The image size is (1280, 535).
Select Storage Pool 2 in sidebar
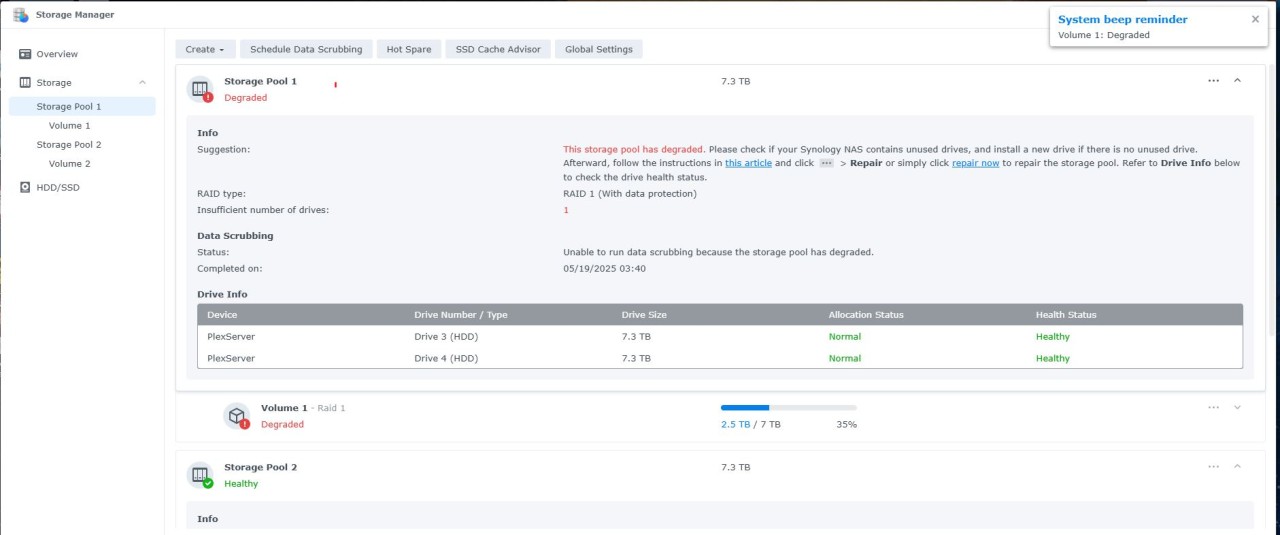(69, 145)
